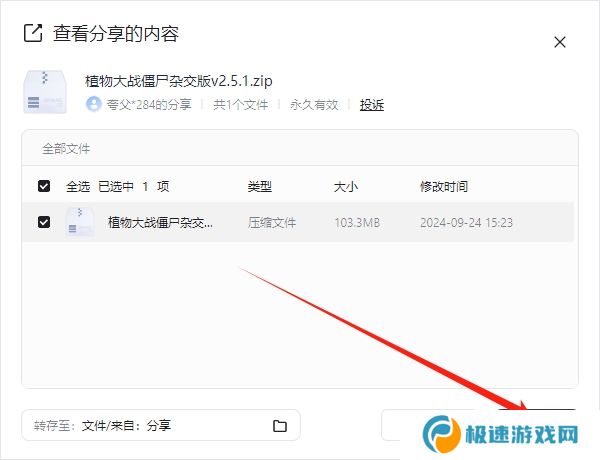Image resolution: width=600 pixels, height=460 pixels.
Task: Click the 转存至 save destination field
Action: click(x=161, y=425)
